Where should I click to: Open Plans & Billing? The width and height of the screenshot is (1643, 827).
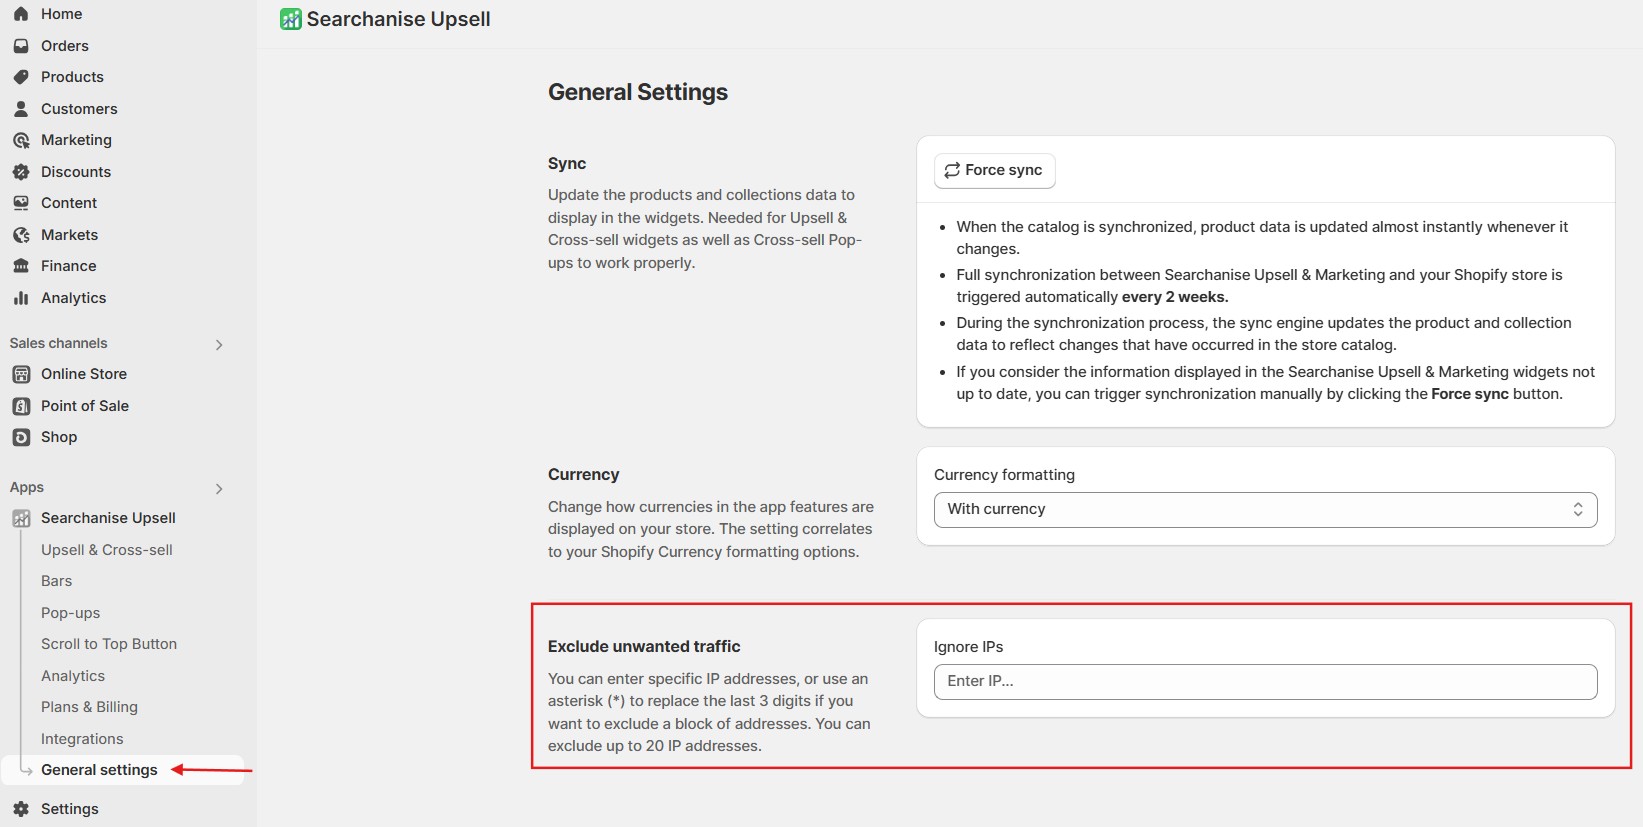pyautogui.click(x=89, y=707)
